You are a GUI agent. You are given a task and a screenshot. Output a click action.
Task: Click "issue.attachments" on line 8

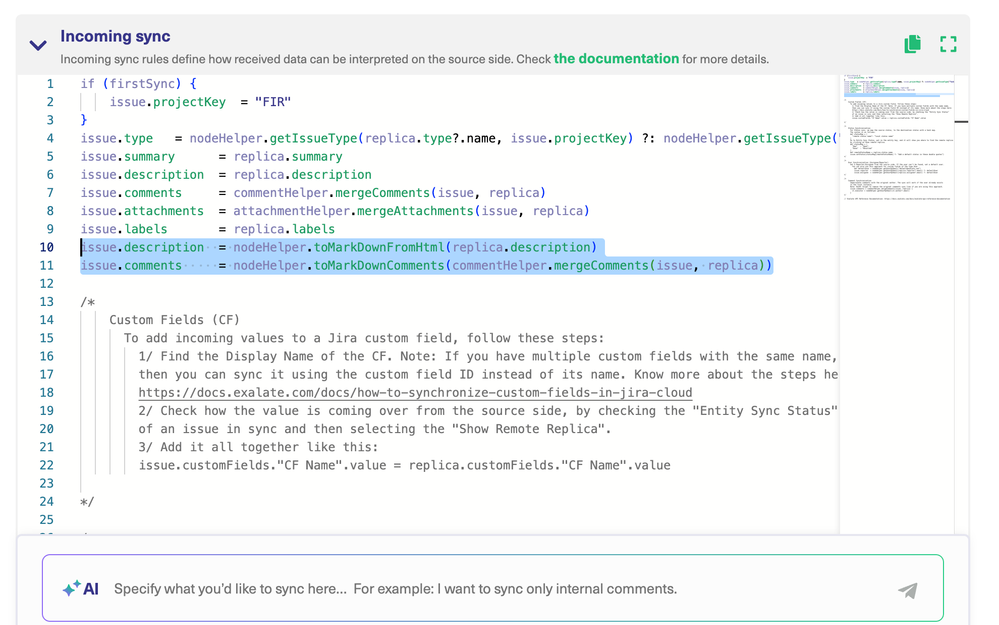[x=142, y=211]
